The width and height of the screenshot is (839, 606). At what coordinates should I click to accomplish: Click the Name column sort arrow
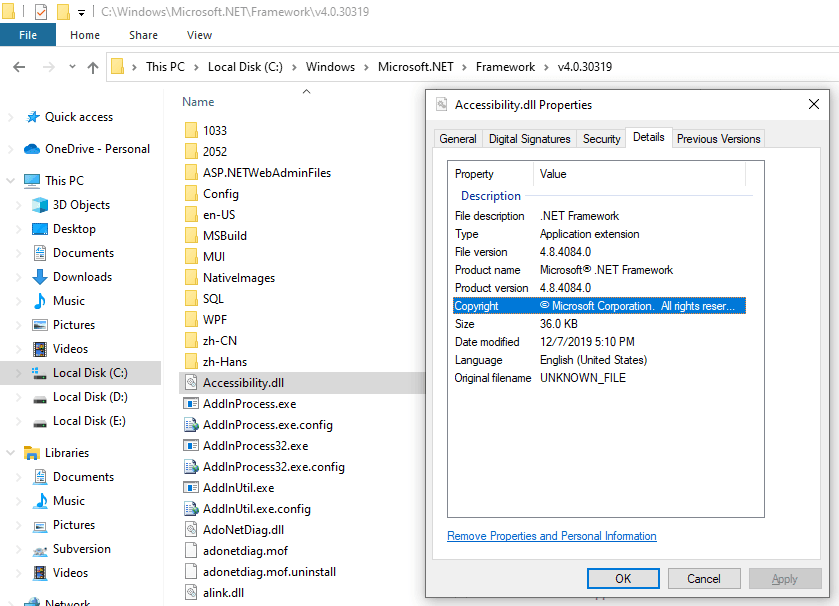307,91
